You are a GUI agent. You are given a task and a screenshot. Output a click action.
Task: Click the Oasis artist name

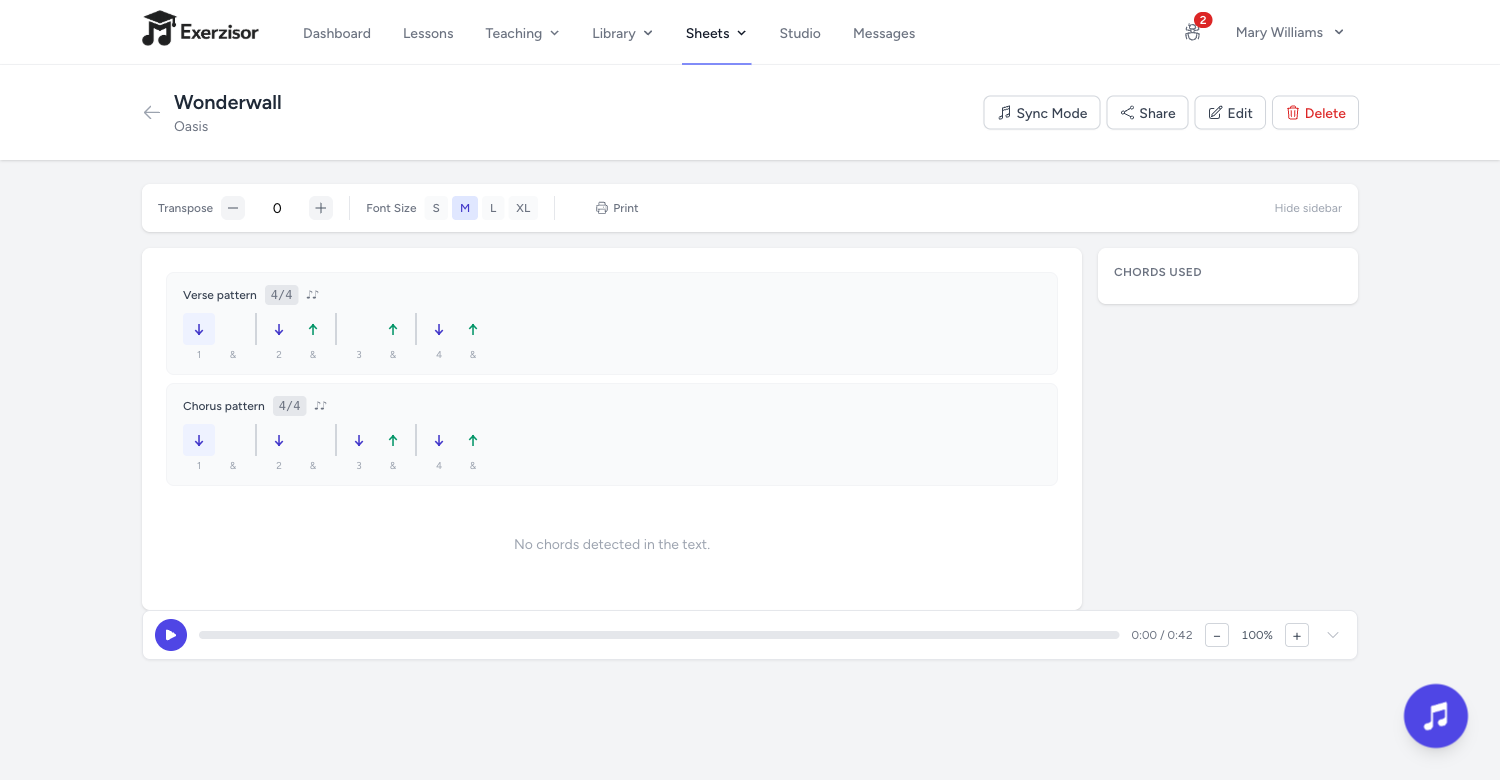(x=191, y=127)
